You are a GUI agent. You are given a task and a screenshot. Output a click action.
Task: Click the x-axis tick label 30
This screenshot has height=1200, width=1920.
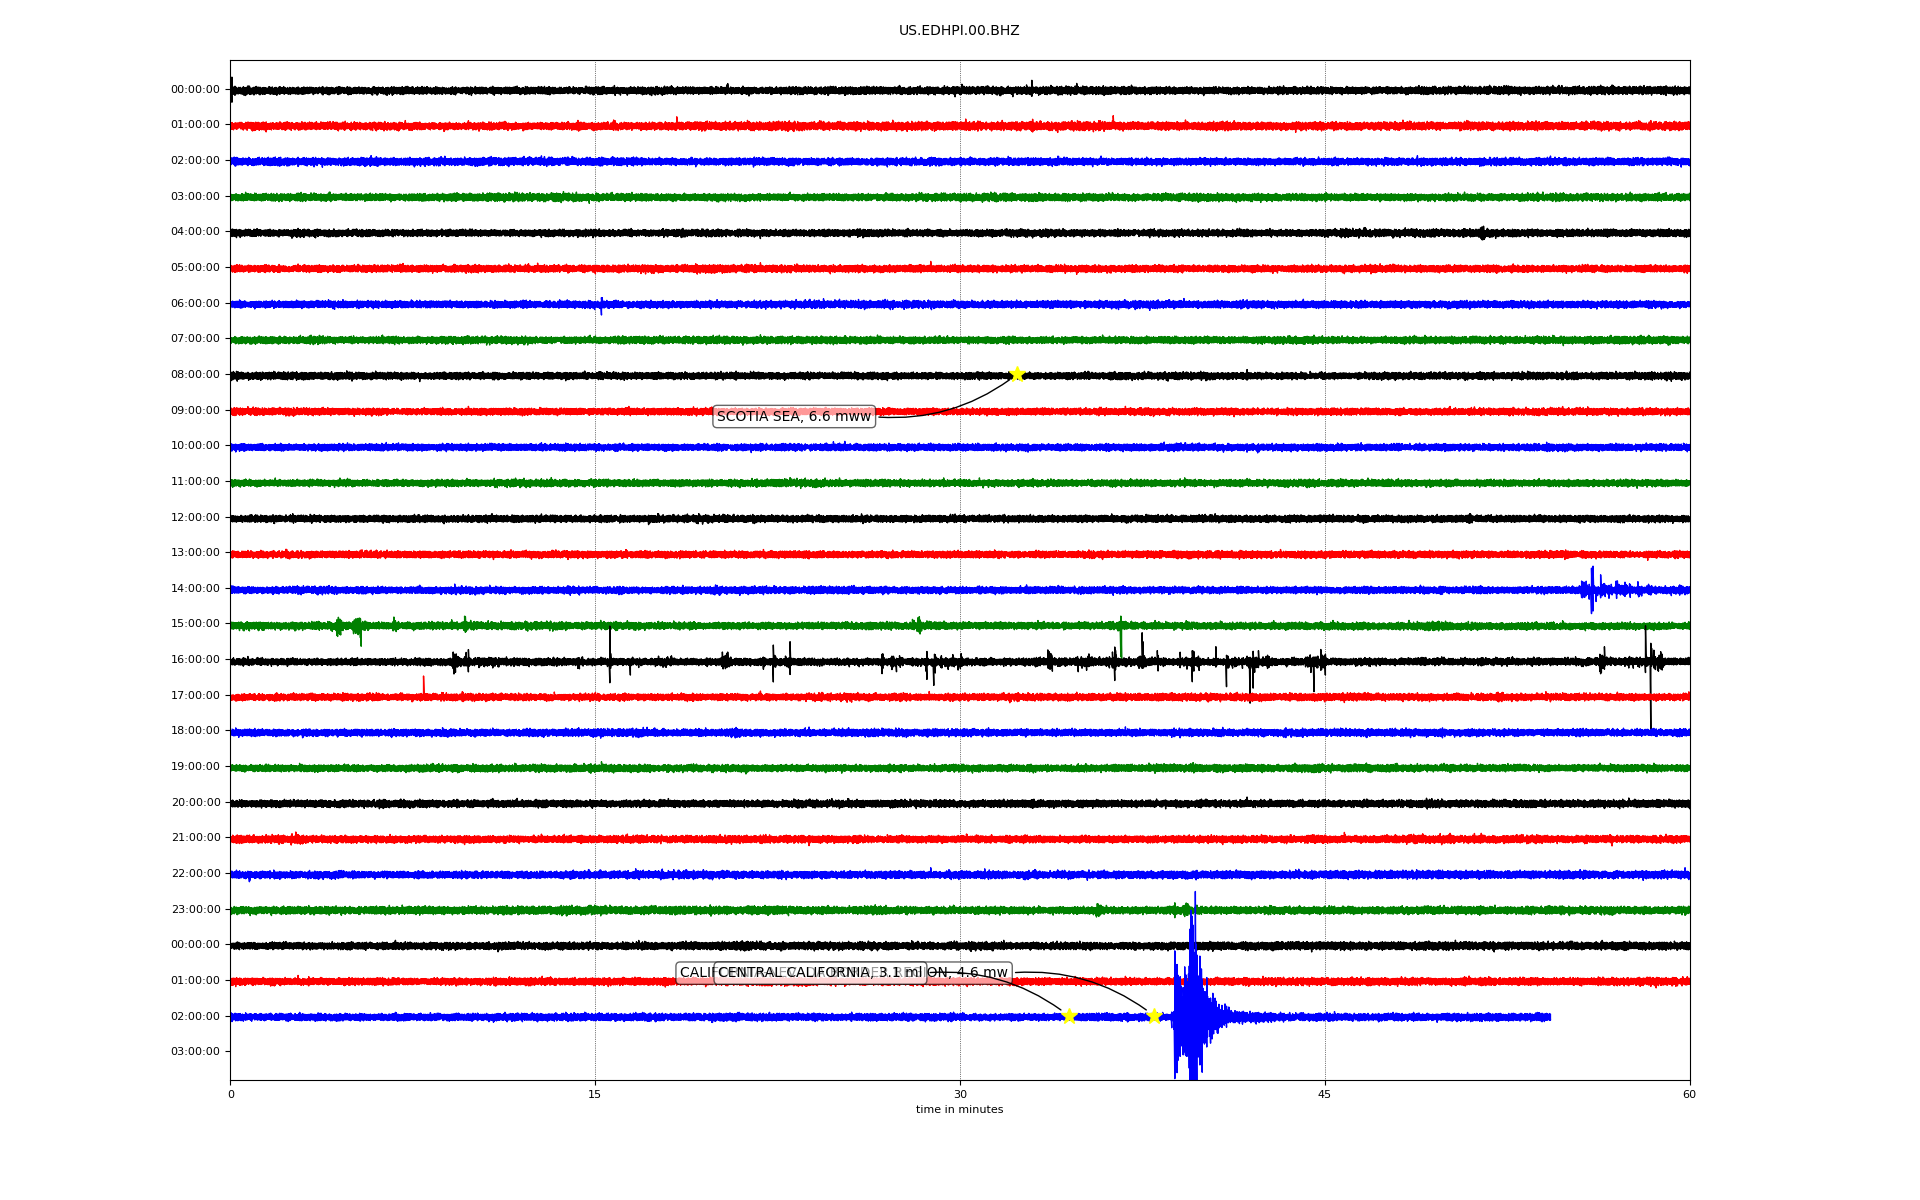(960, 1094)
